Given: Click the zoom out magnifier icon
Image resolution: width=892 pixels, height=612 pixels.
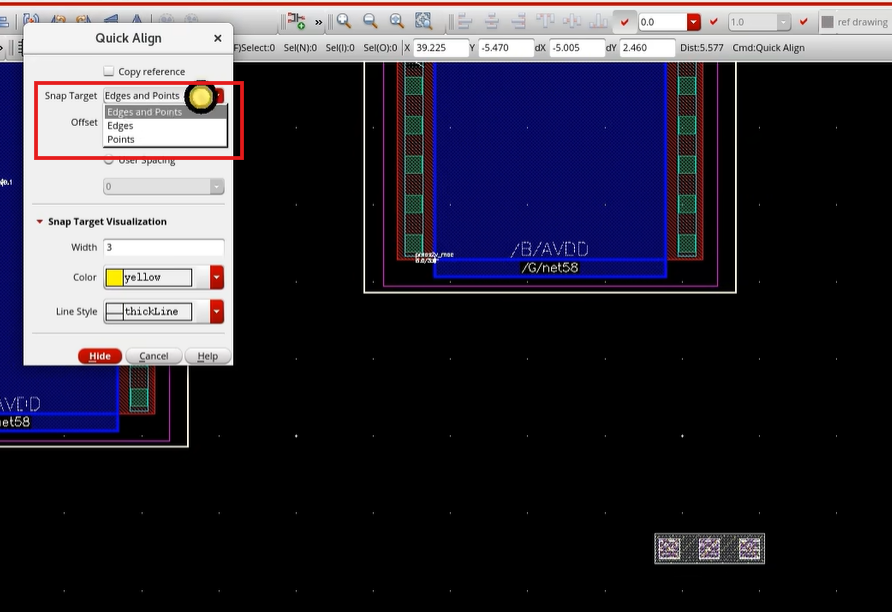Looking at the screenshot, I should (x=370, y=22).
